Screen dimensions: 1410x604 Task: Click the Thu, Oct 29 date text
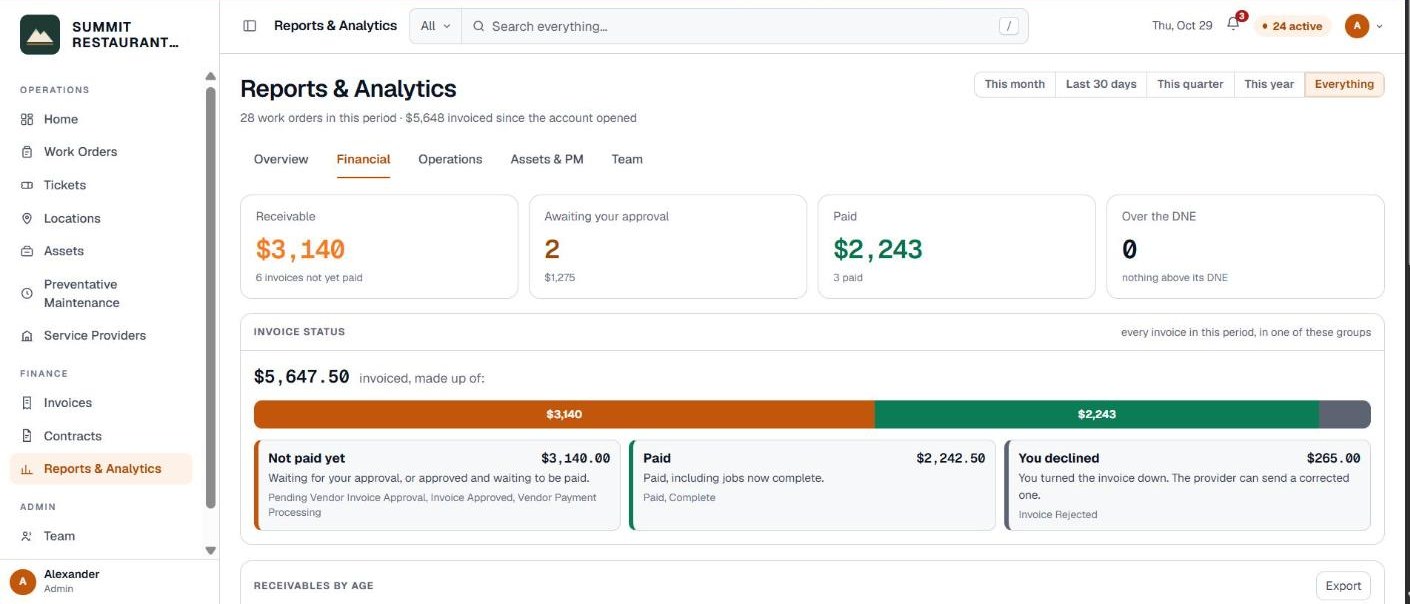click(1182, 26)
